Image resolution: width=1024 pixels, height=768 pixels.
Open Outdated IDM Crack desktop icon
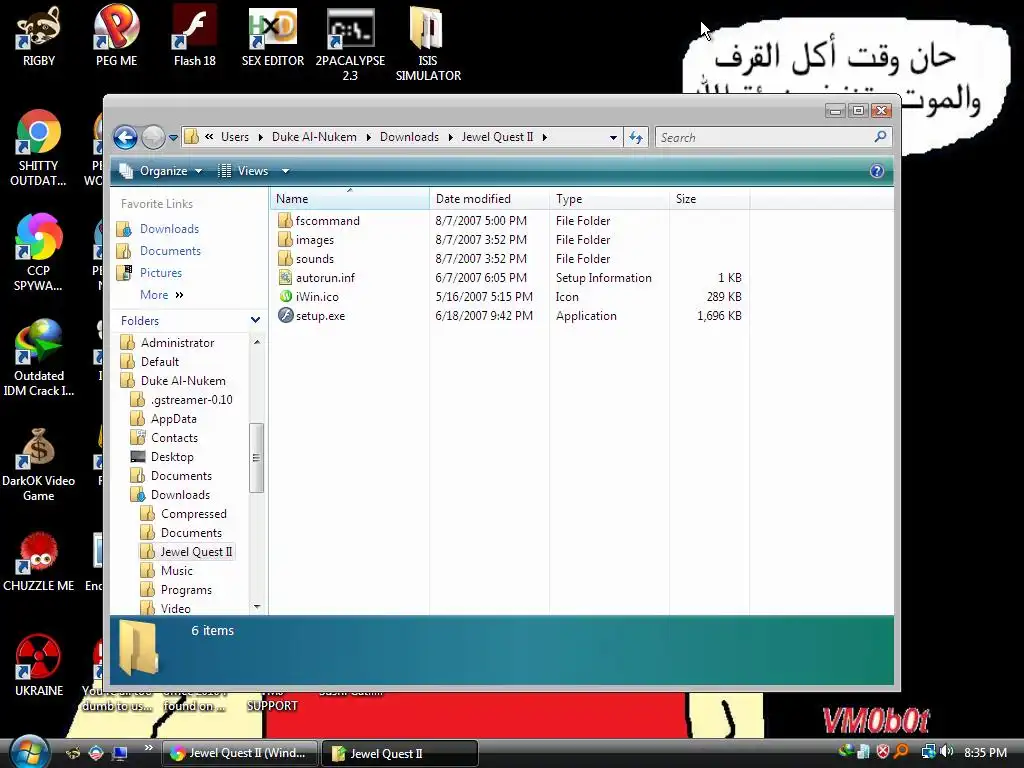click(x=39, y=358)
